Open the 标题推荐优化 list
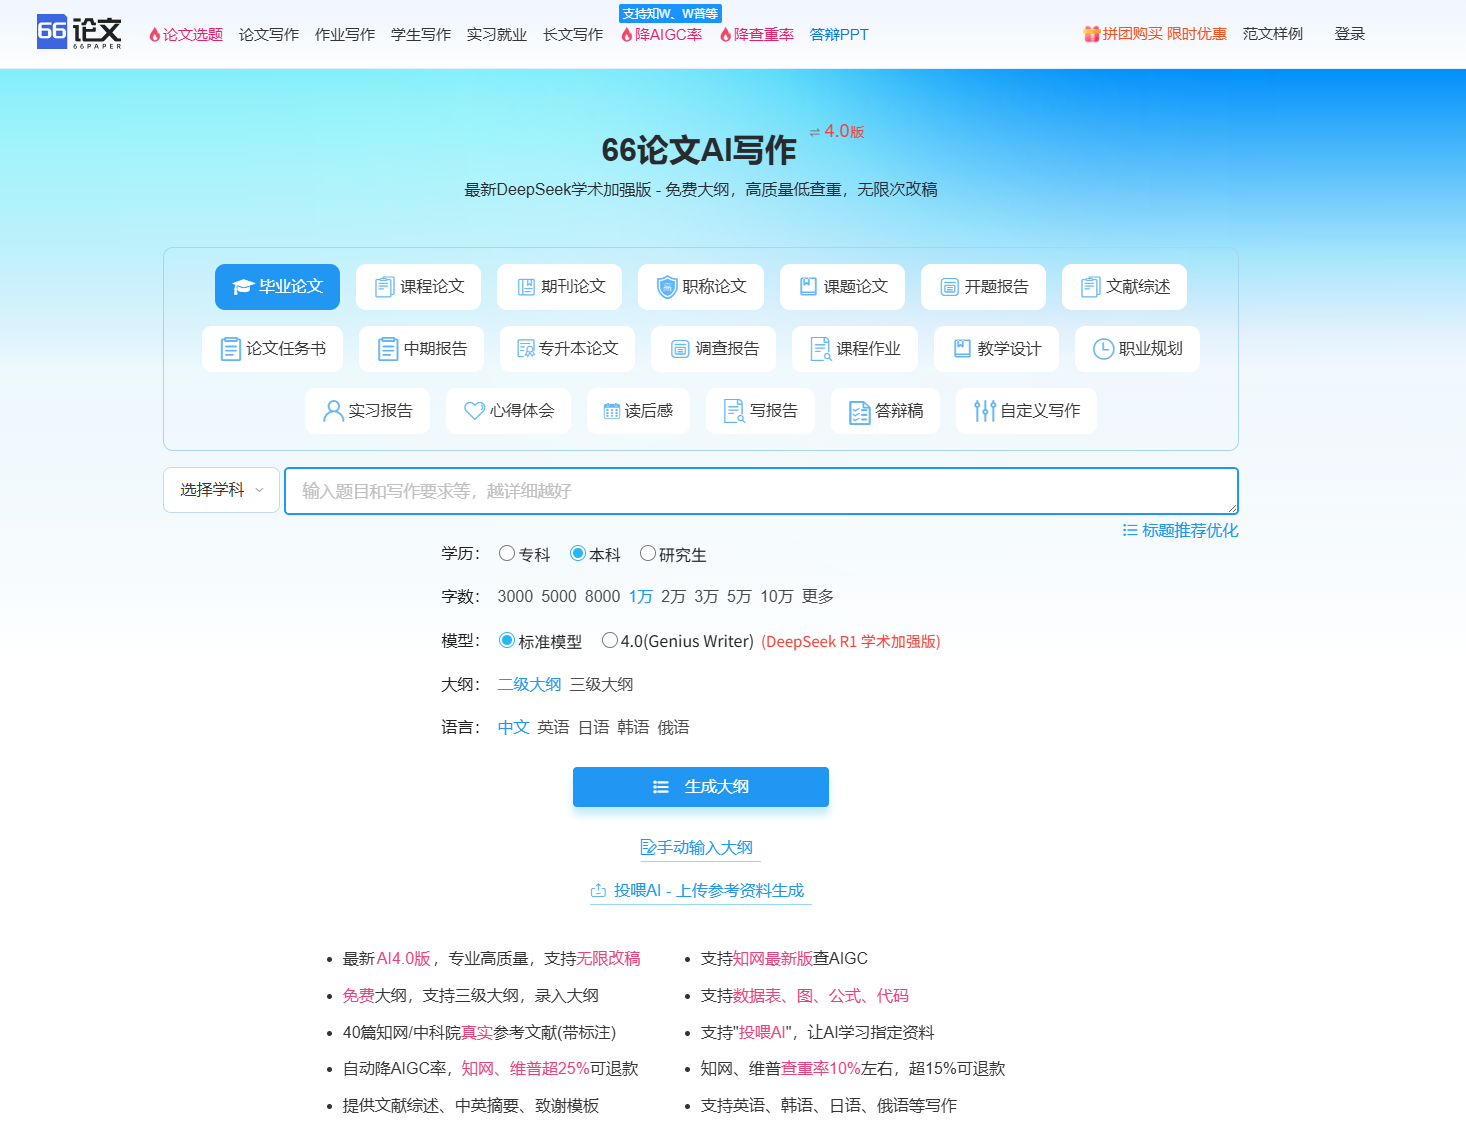Viewport: 1466px width, 1142px height. coord(1180,530)
